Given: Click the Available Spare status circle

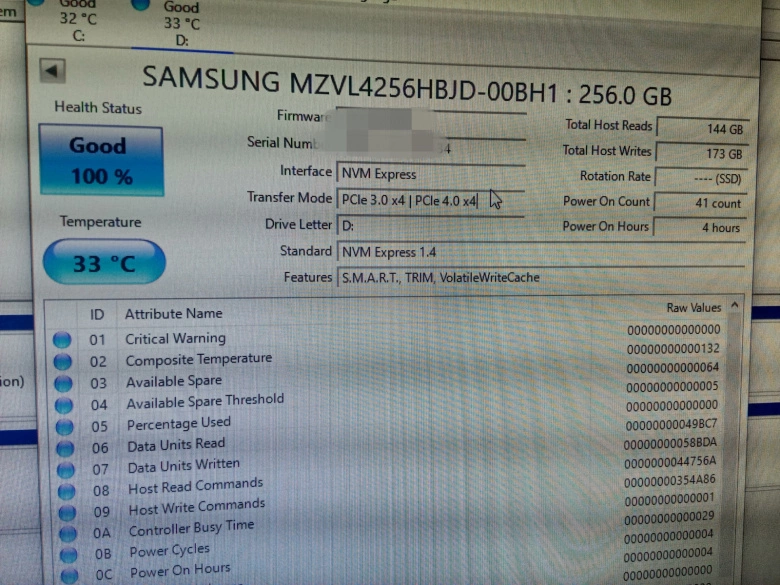Looking at the screenshot, I should click(63, 383).
